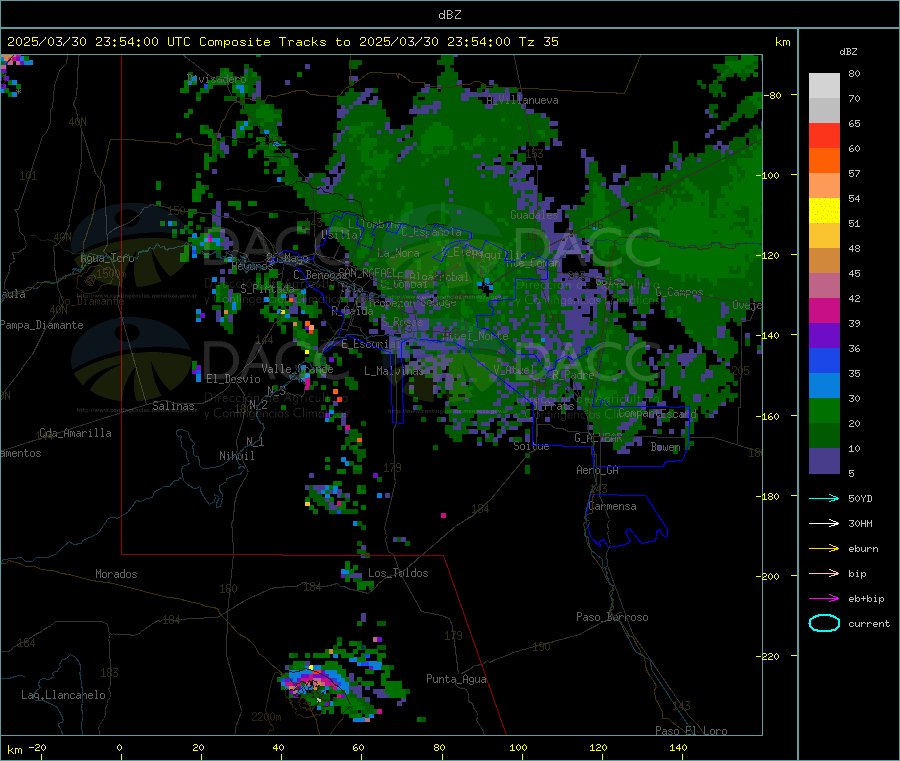This screenshot has width=900, height=761.
Task: Select the red 60-65 dBZ legend swatch
Action: tap(824, 135)
